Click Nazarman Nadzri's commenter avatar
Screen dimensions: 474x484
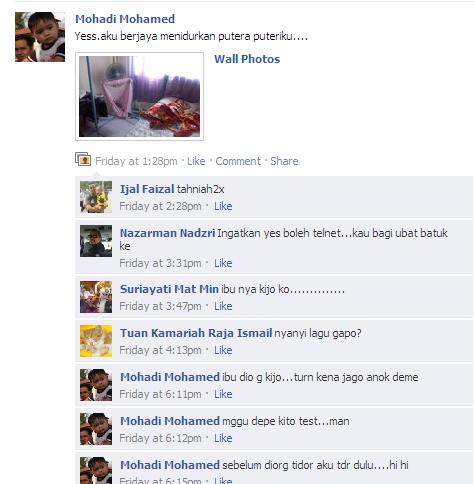click(x=96, y=241)
